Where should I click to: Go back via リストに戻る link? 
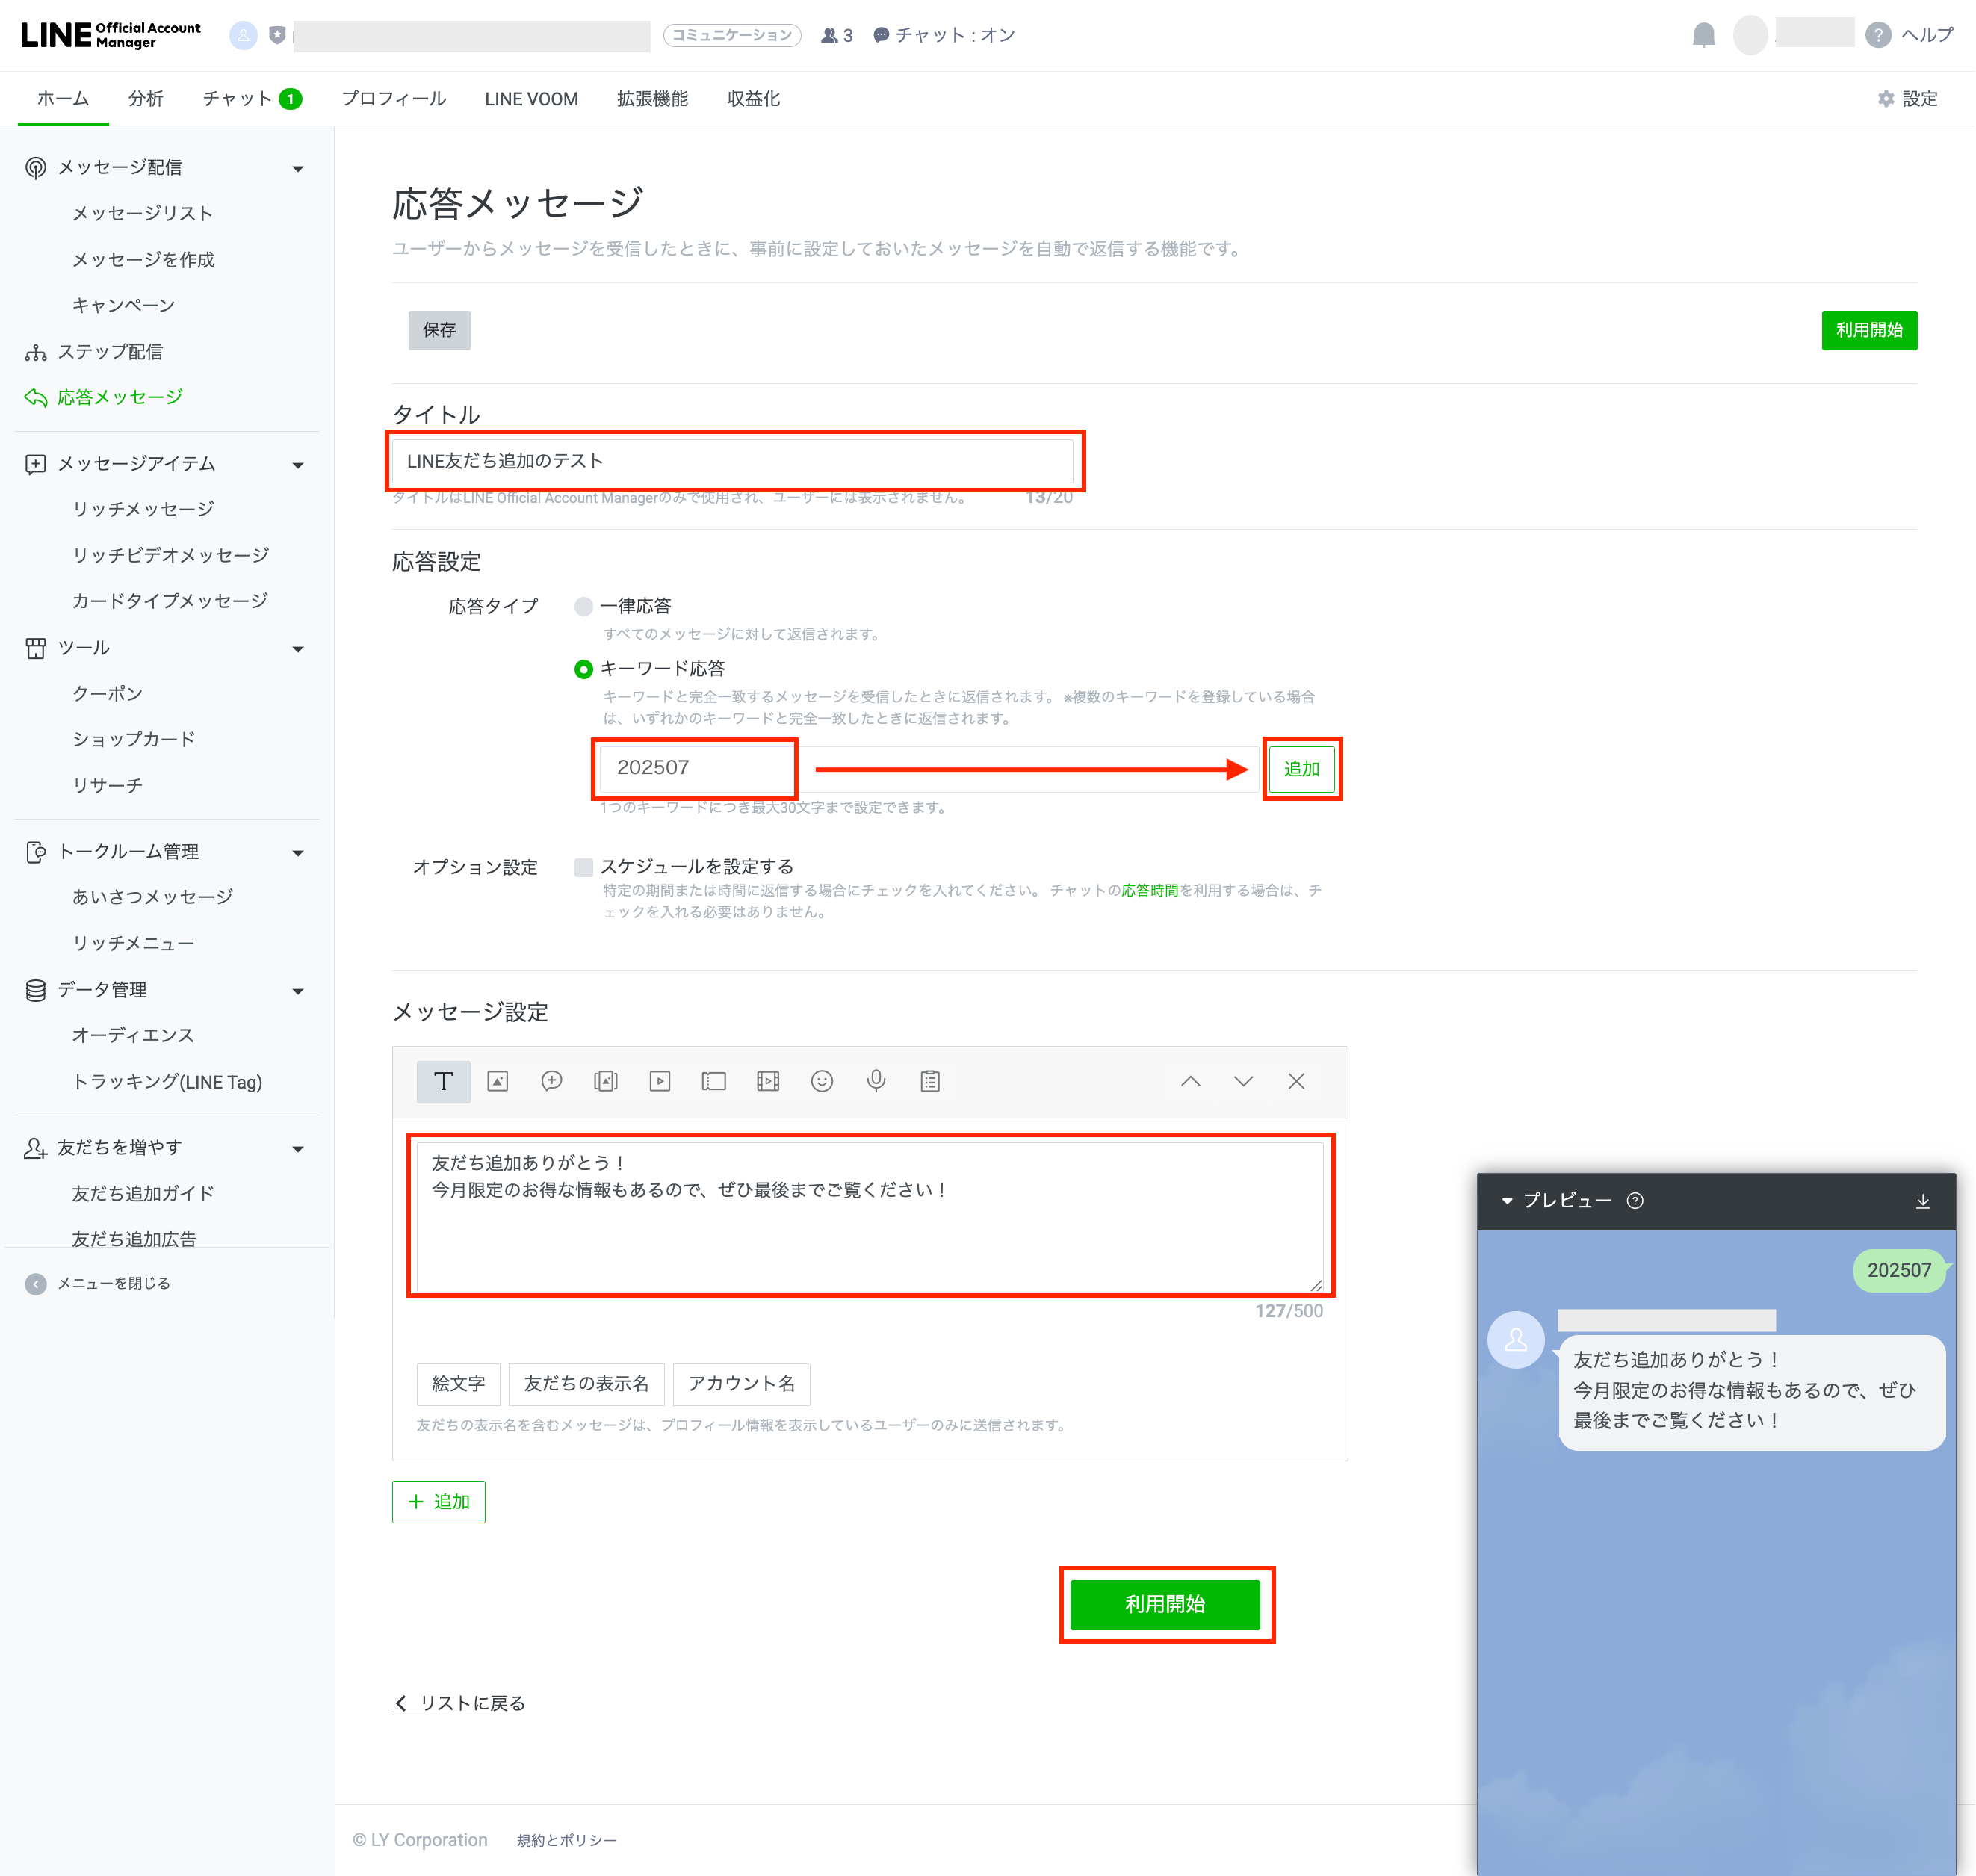click(x=460, y=1704)
